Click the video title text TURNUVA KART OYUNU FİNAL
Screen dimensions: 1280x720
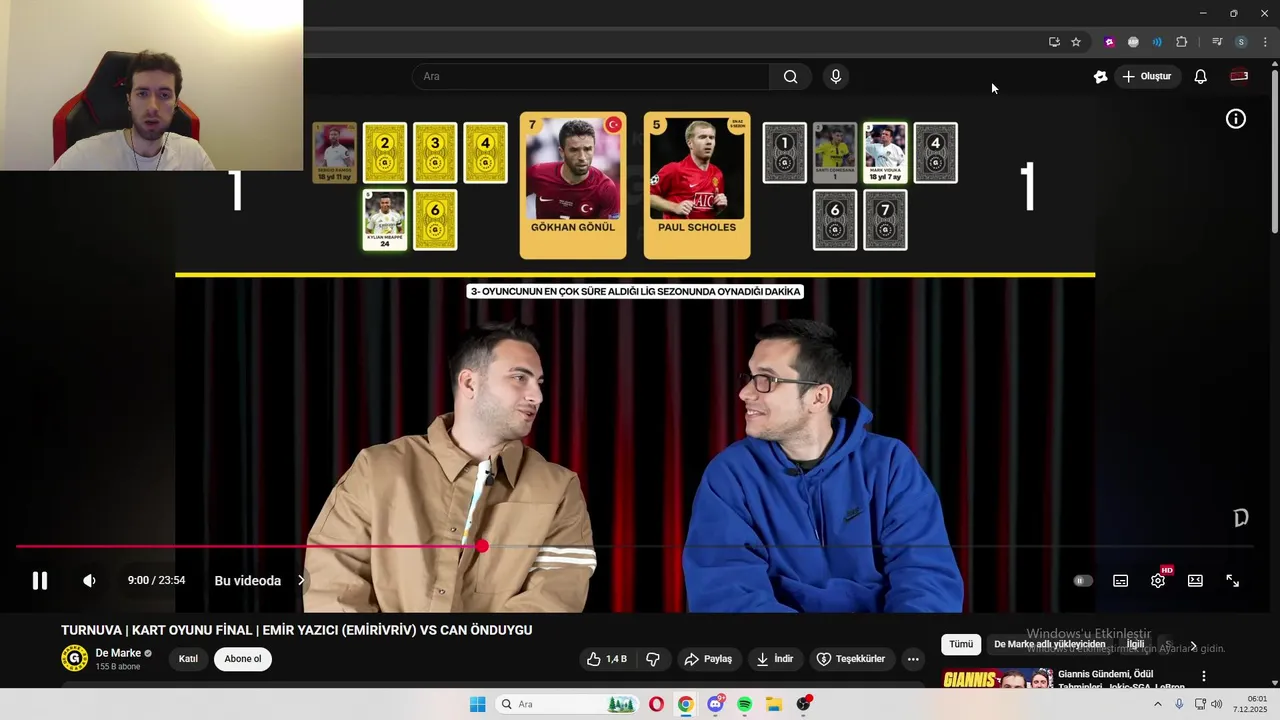297,630
